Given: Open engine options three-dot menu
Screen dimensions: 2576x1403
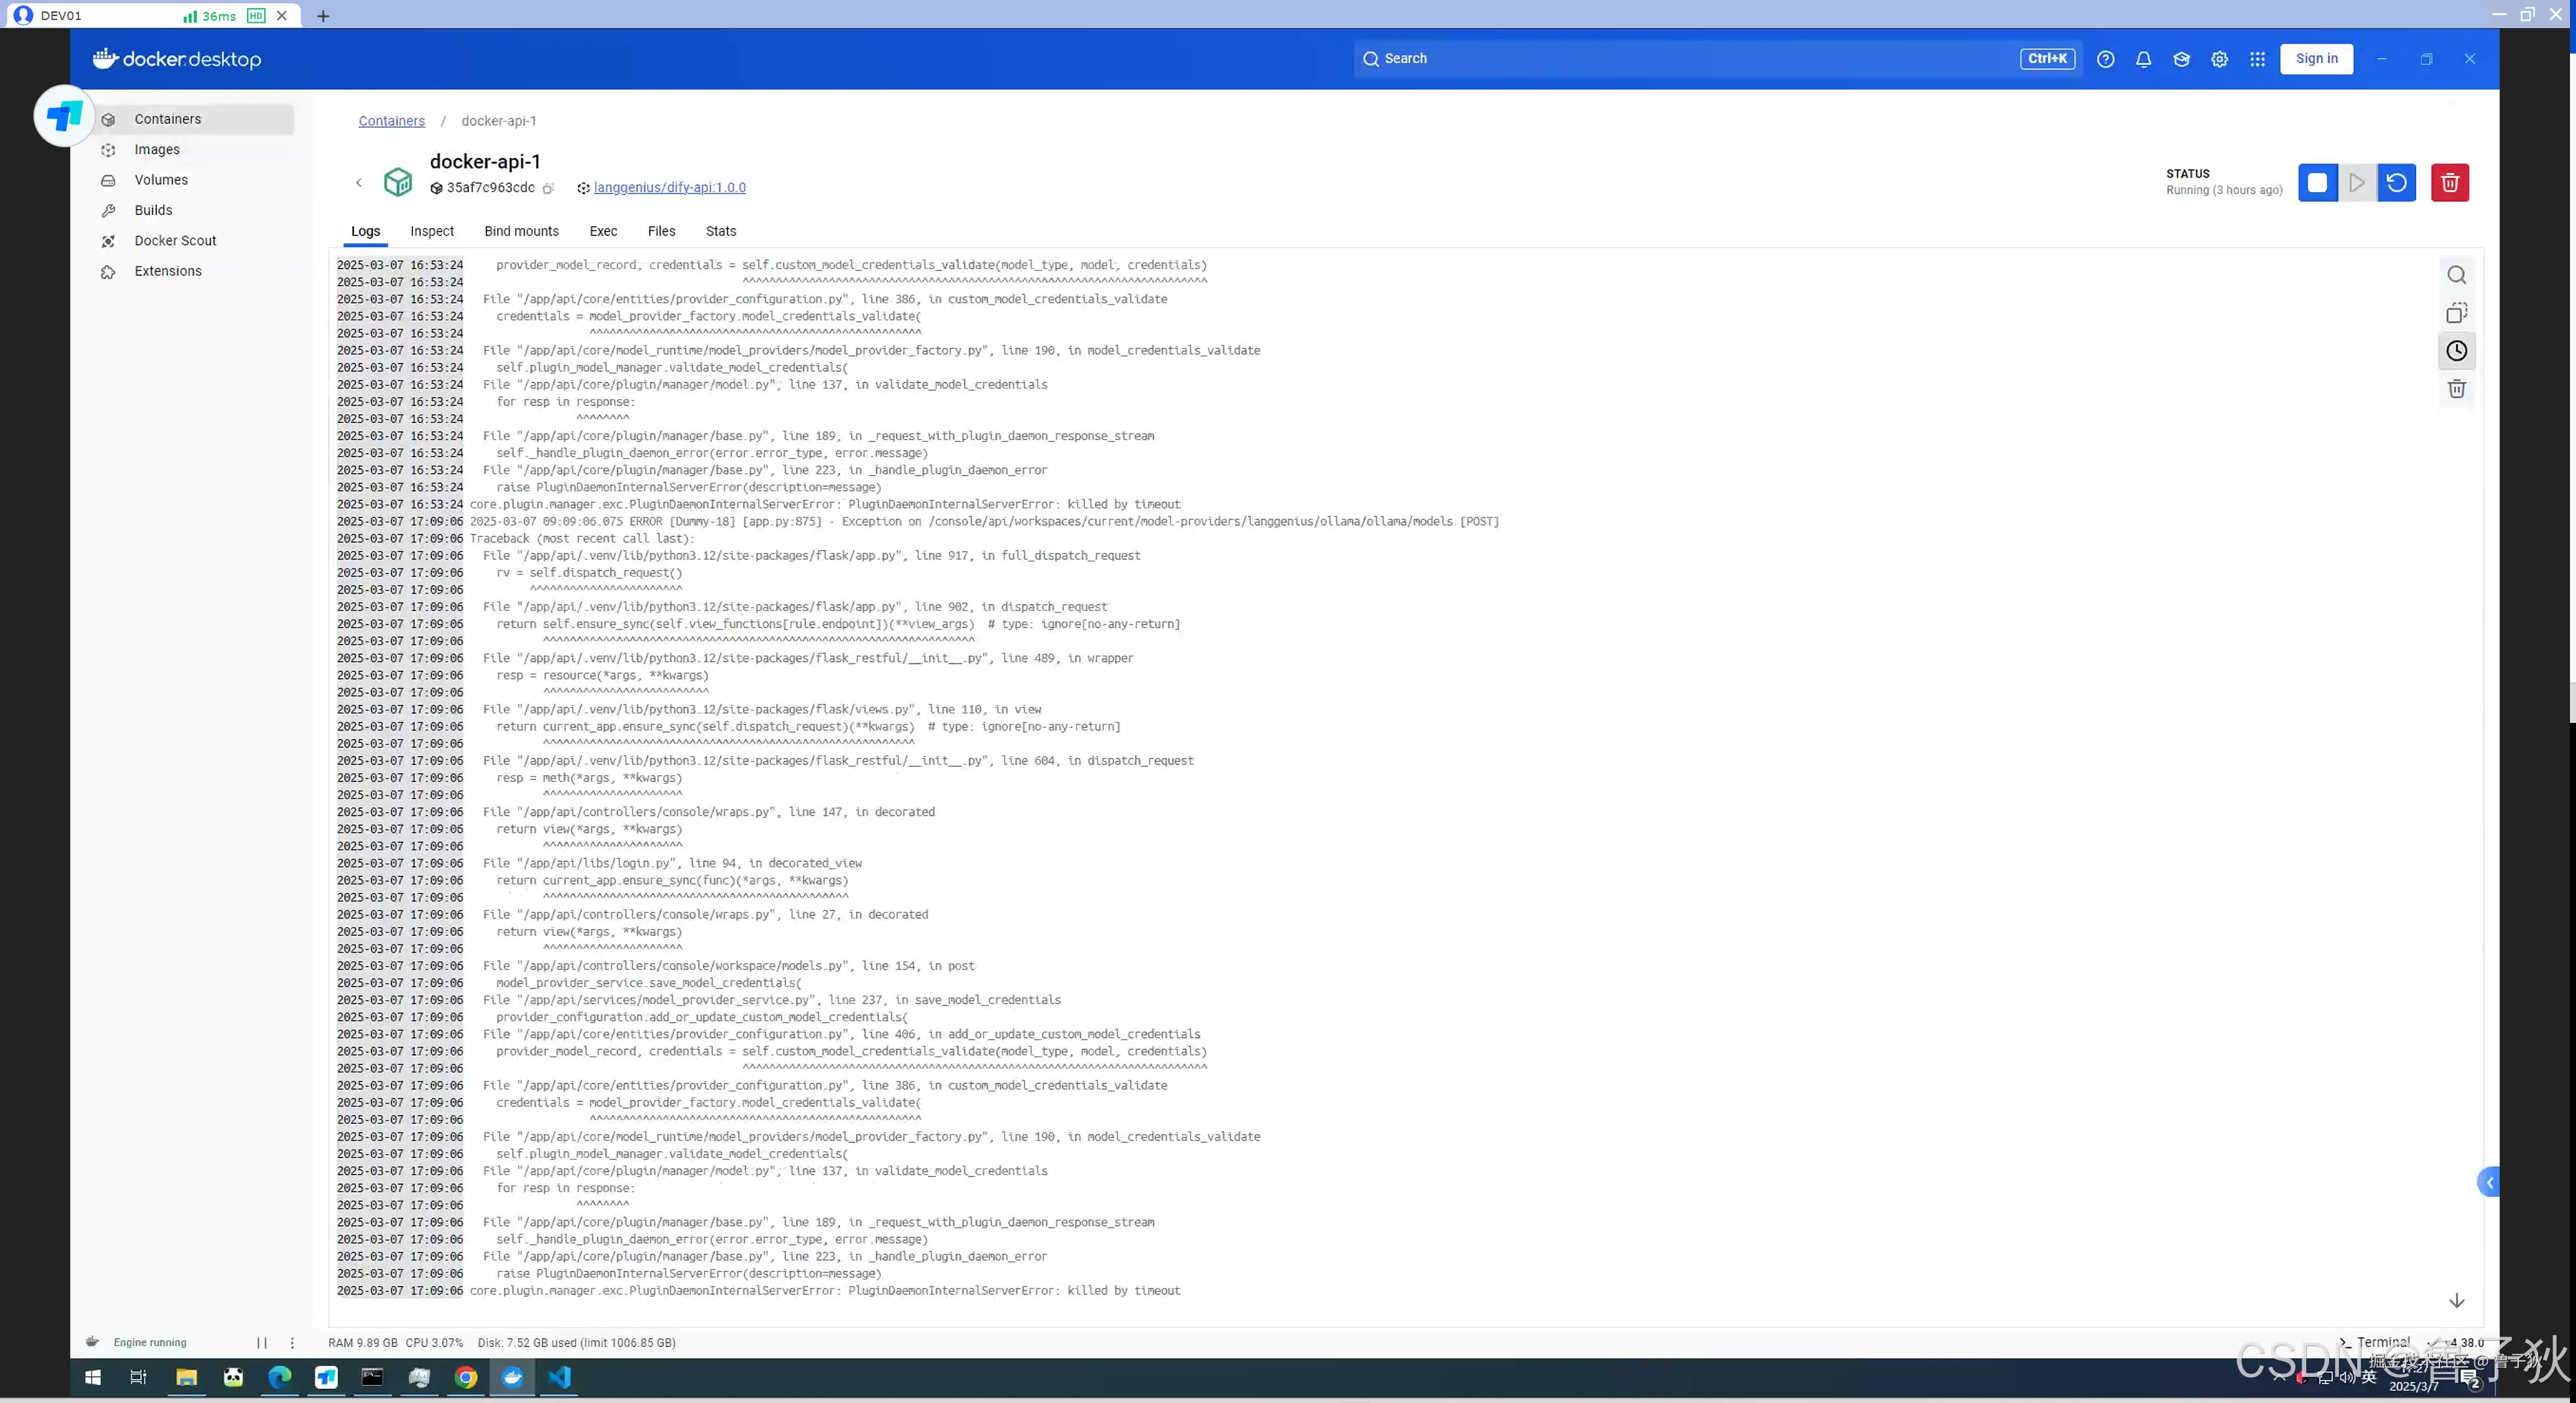Looking at the screenshot, I should coord(292,1343).
